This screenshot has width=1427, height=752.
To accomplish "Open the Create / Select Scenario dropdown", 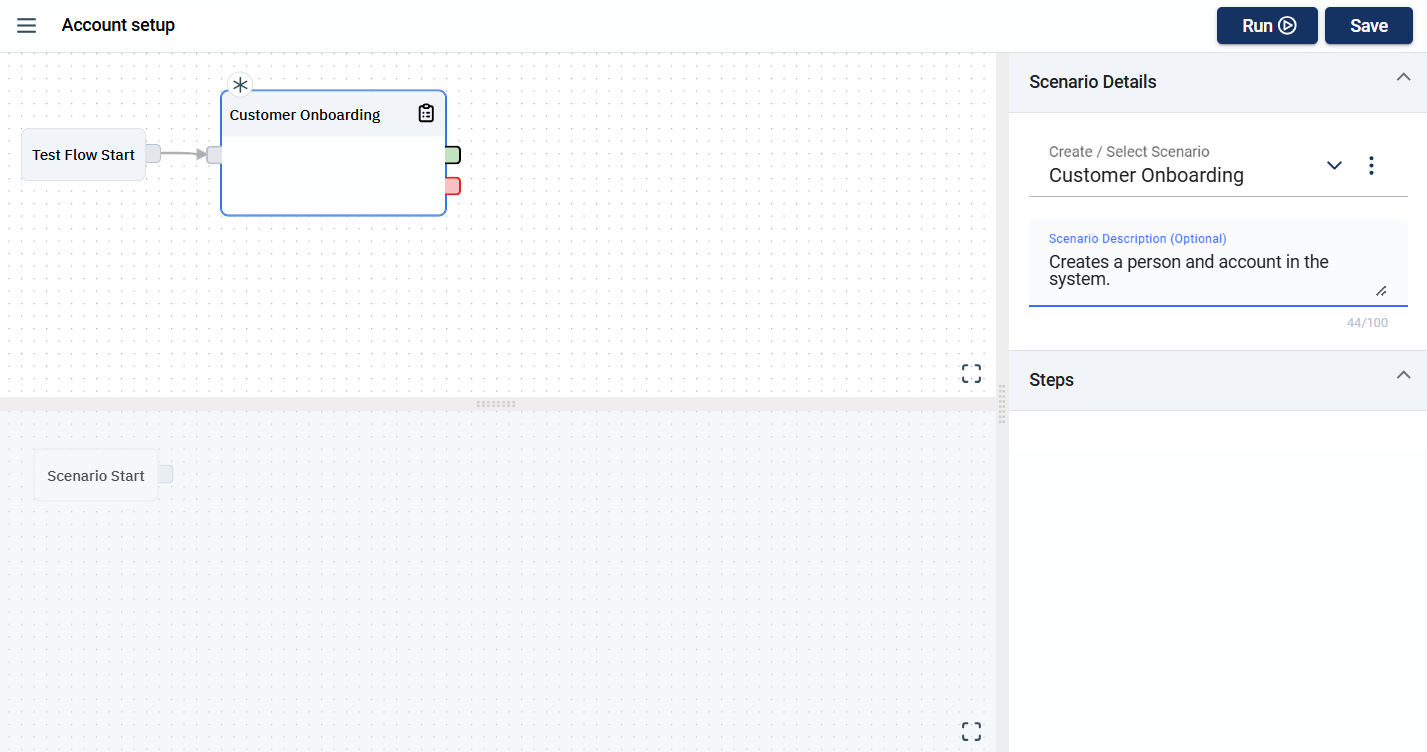I will pos(1334,166).
